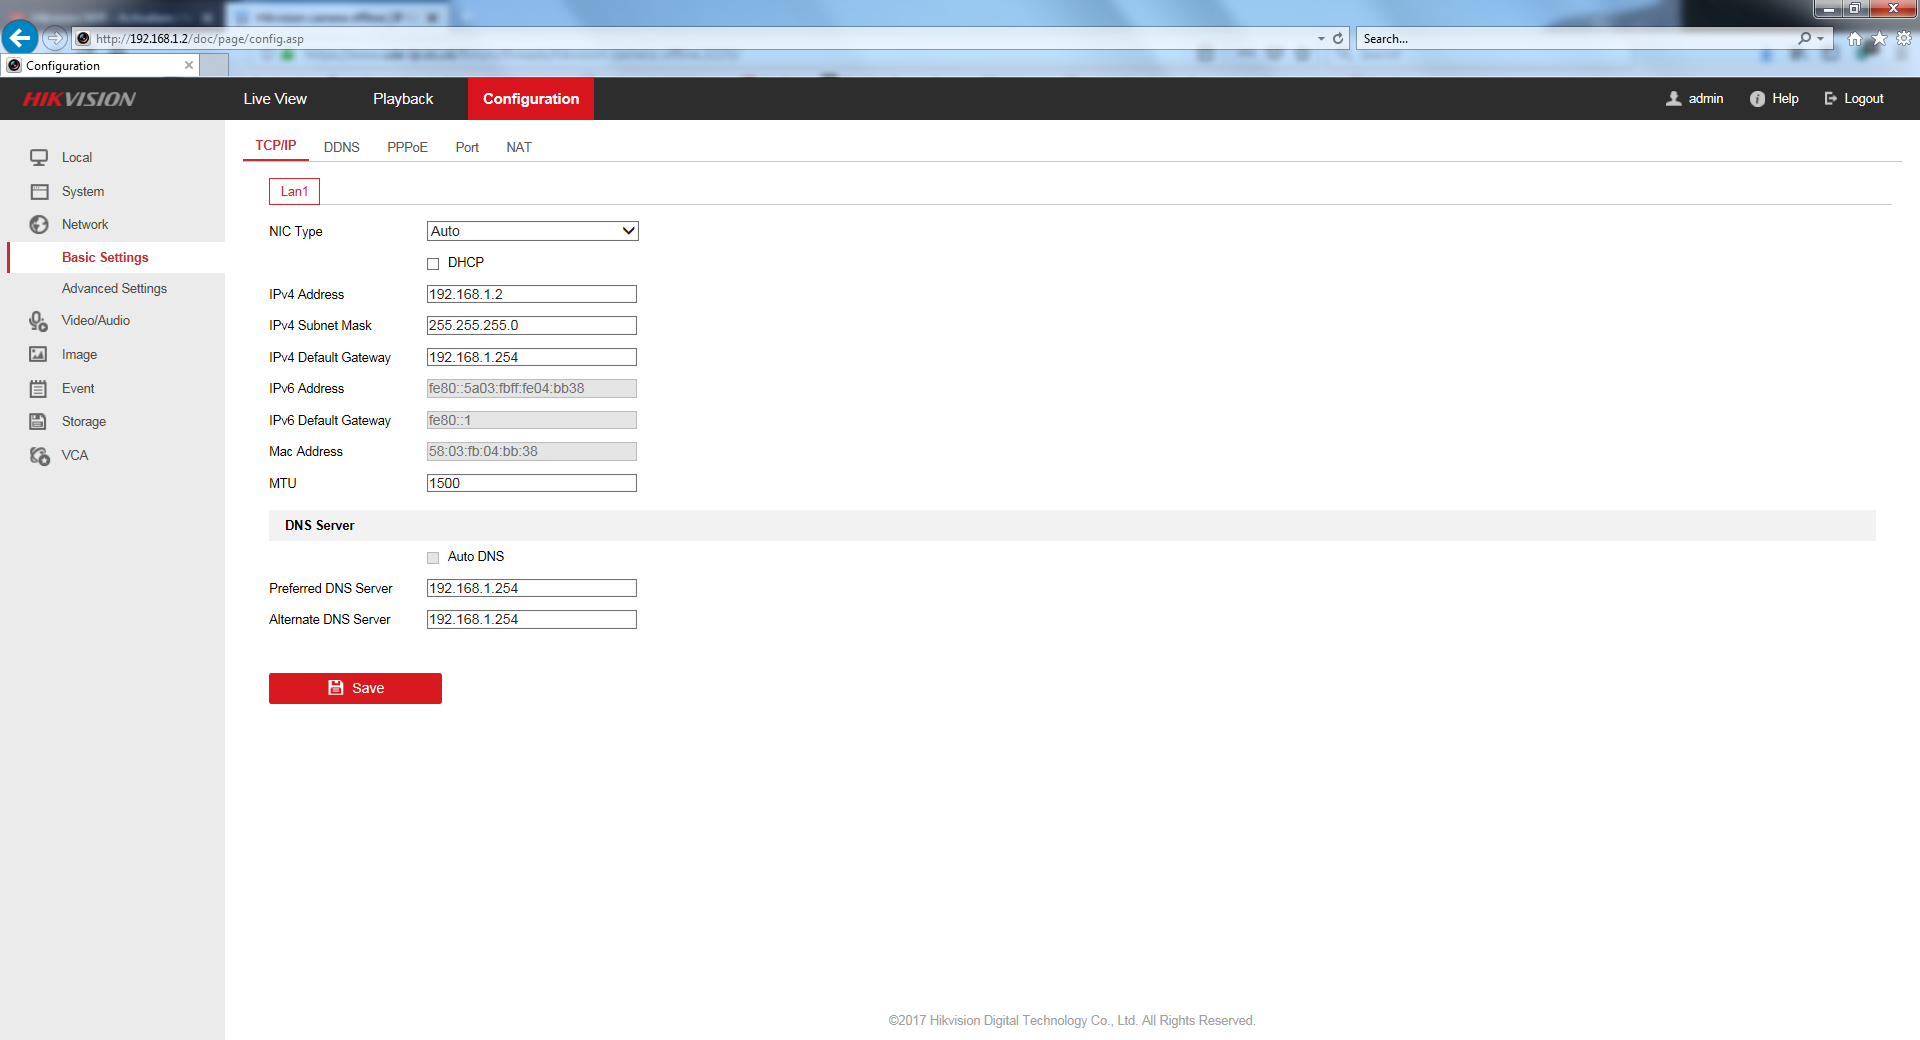The height and width of the screenshot is (1040, 1920).
Task: Click the Local monitor icon in sidebar
Action: (39, 157)
